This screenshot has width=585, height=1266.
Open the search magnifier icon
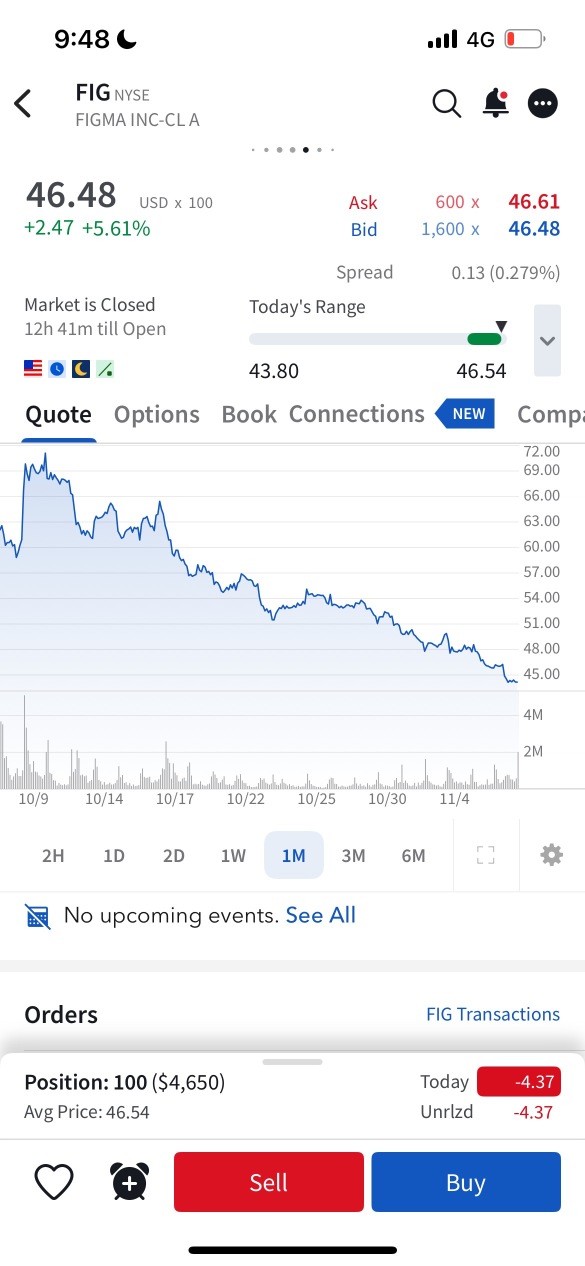tap(446, 103)
